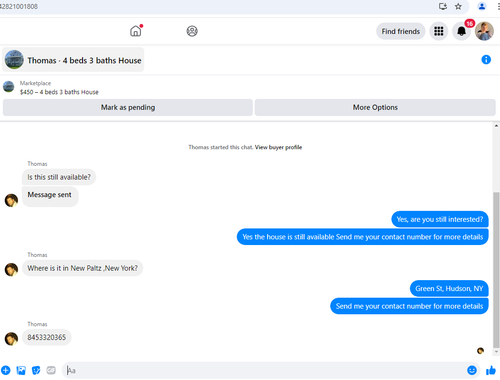Image resolution: width=500 pixels, height=380 pixels.
Task: Send a thumbs up like
Action: 491,370
